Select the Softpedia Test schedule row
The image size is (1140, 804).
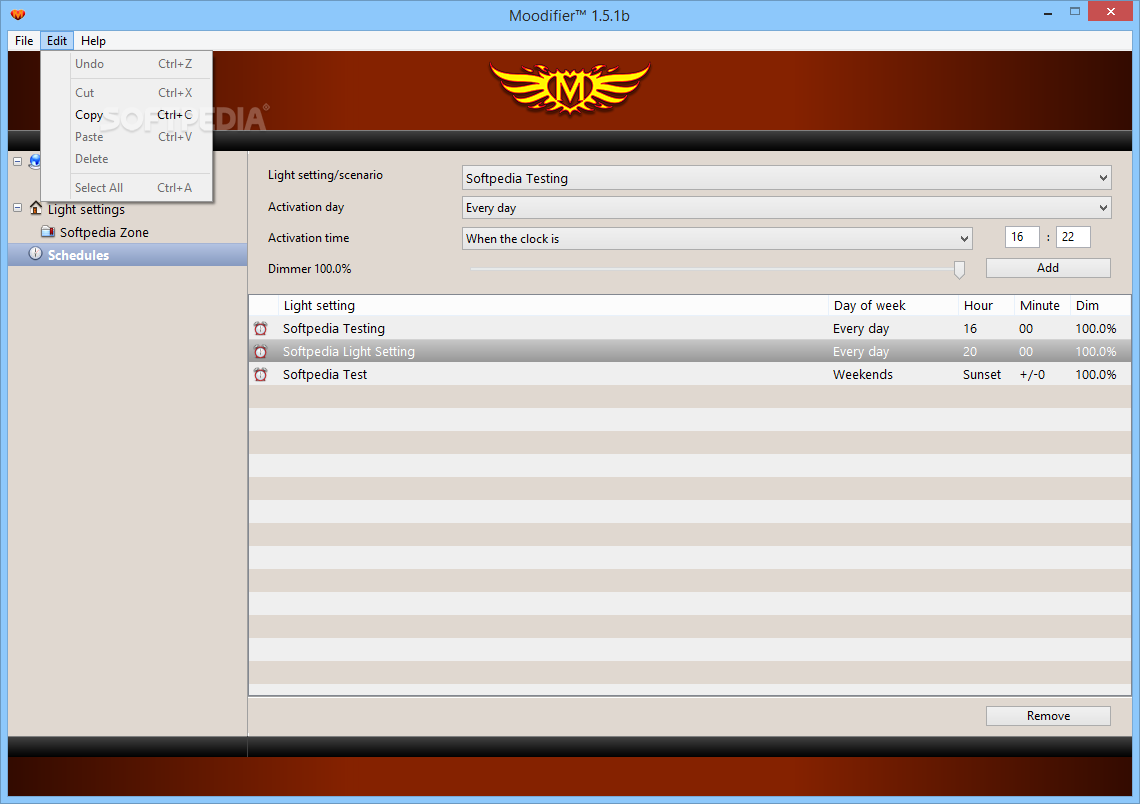click(x=689, y=374)
